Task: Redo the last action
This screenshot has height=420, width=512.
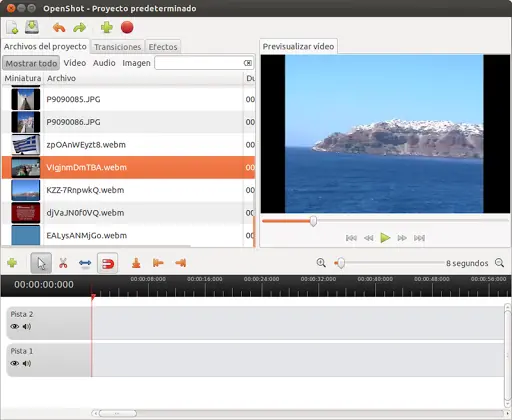Action: (80, 28)
